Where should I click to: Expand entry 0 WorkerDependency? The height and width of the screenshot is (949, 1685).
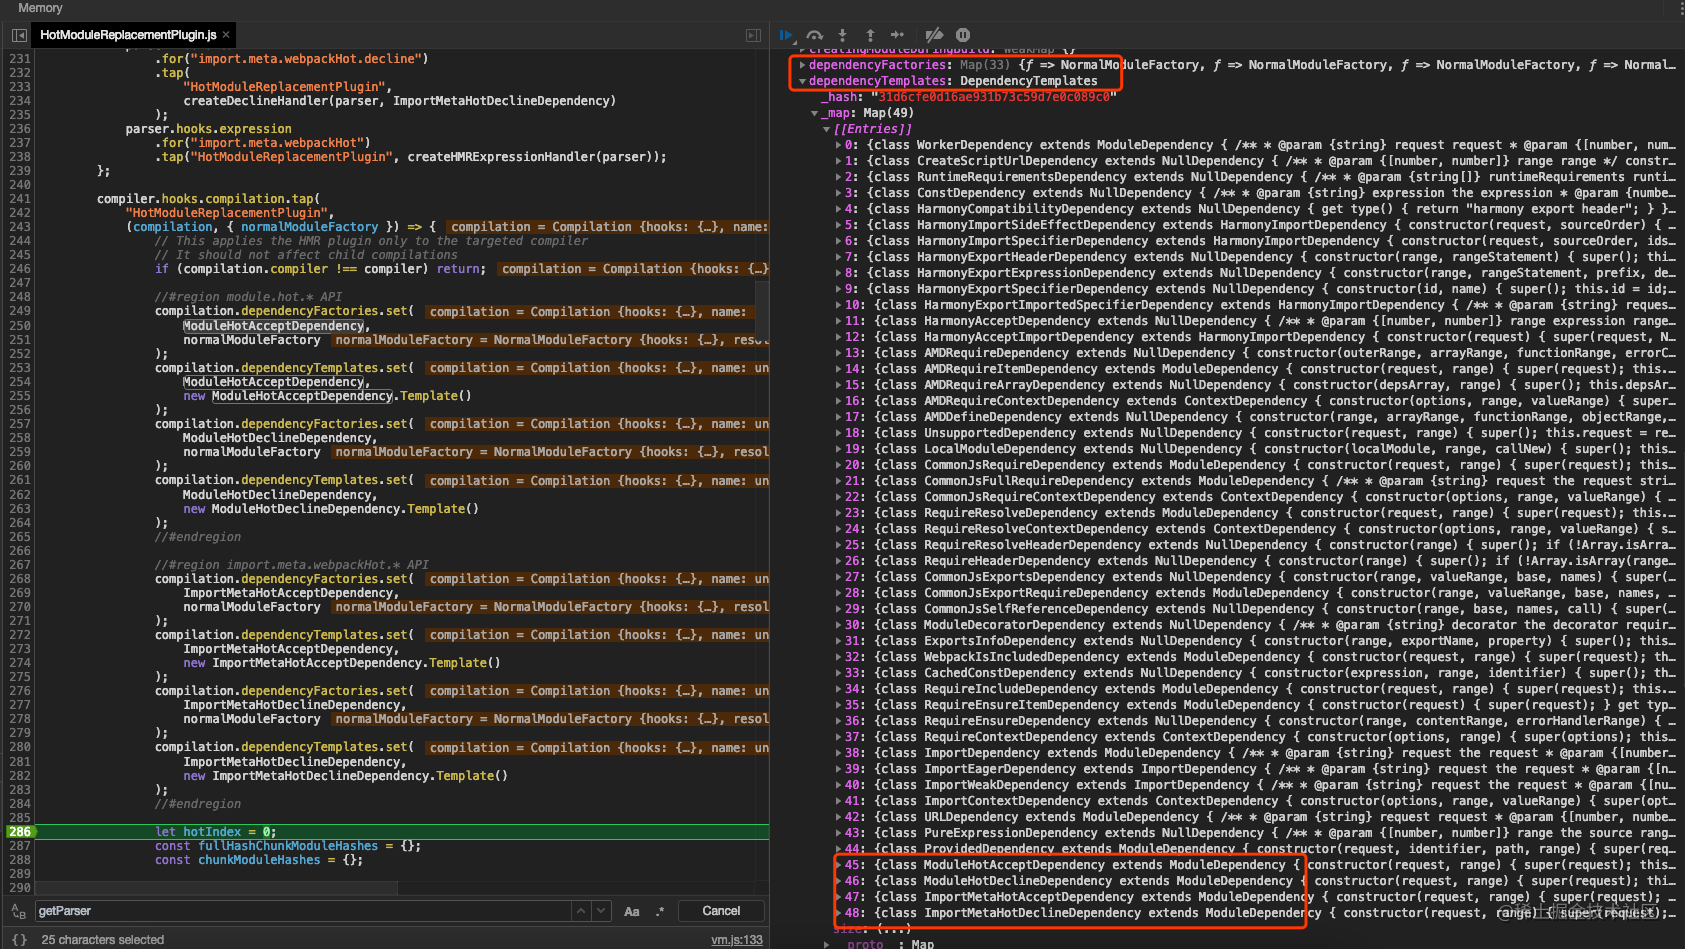[838, 145]
